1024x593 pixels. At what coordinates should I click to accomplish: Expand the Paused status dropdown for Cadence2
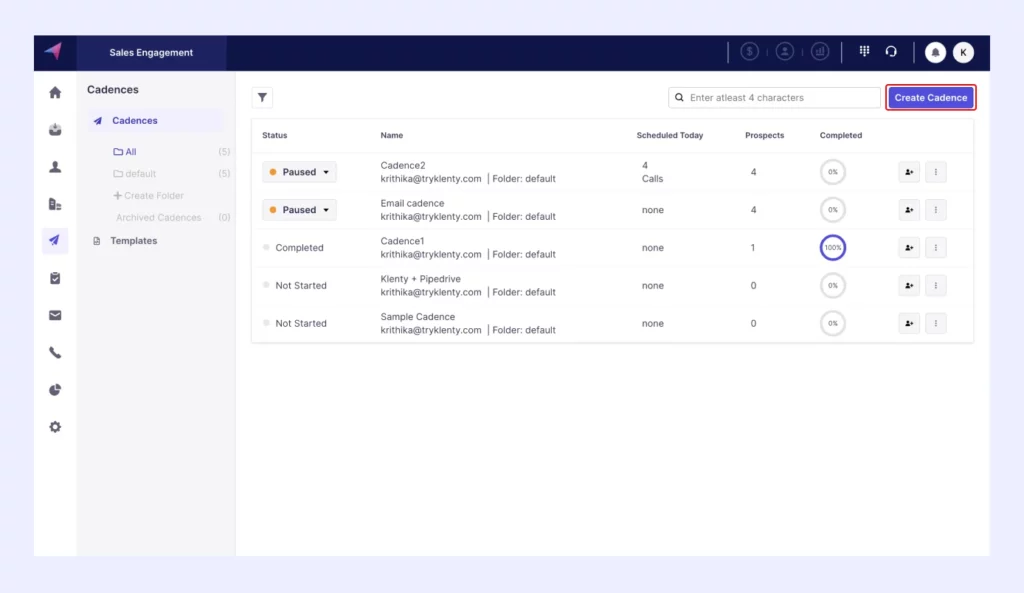click(299, 171)
